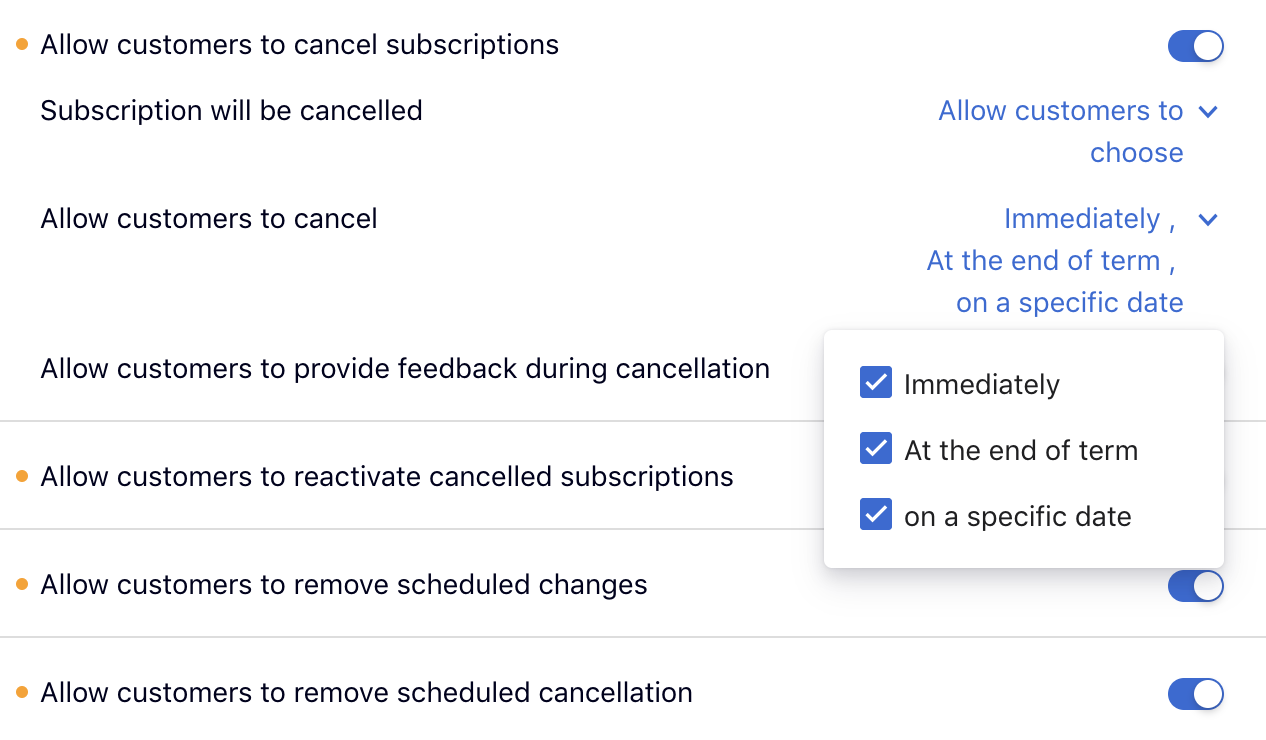1266x740 pixels.
Task: Click orange dot beside cancel subscriptions setting
Action: [22, 45]
